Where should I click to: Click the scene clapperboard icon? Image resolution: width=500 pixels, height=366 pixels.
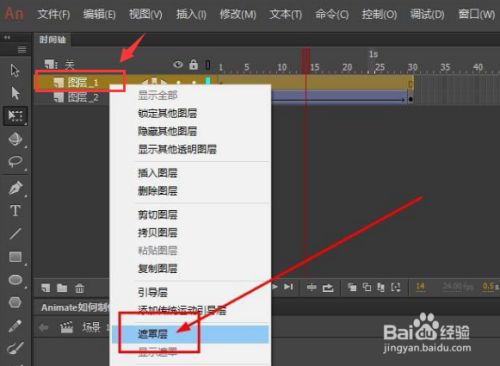(67, 327)
